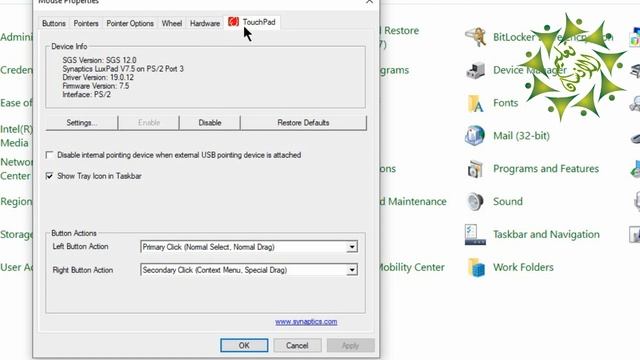This screenshot has width=640, height=360.
Task: Click the Fonts folder icon
Action: click(475, 103)
